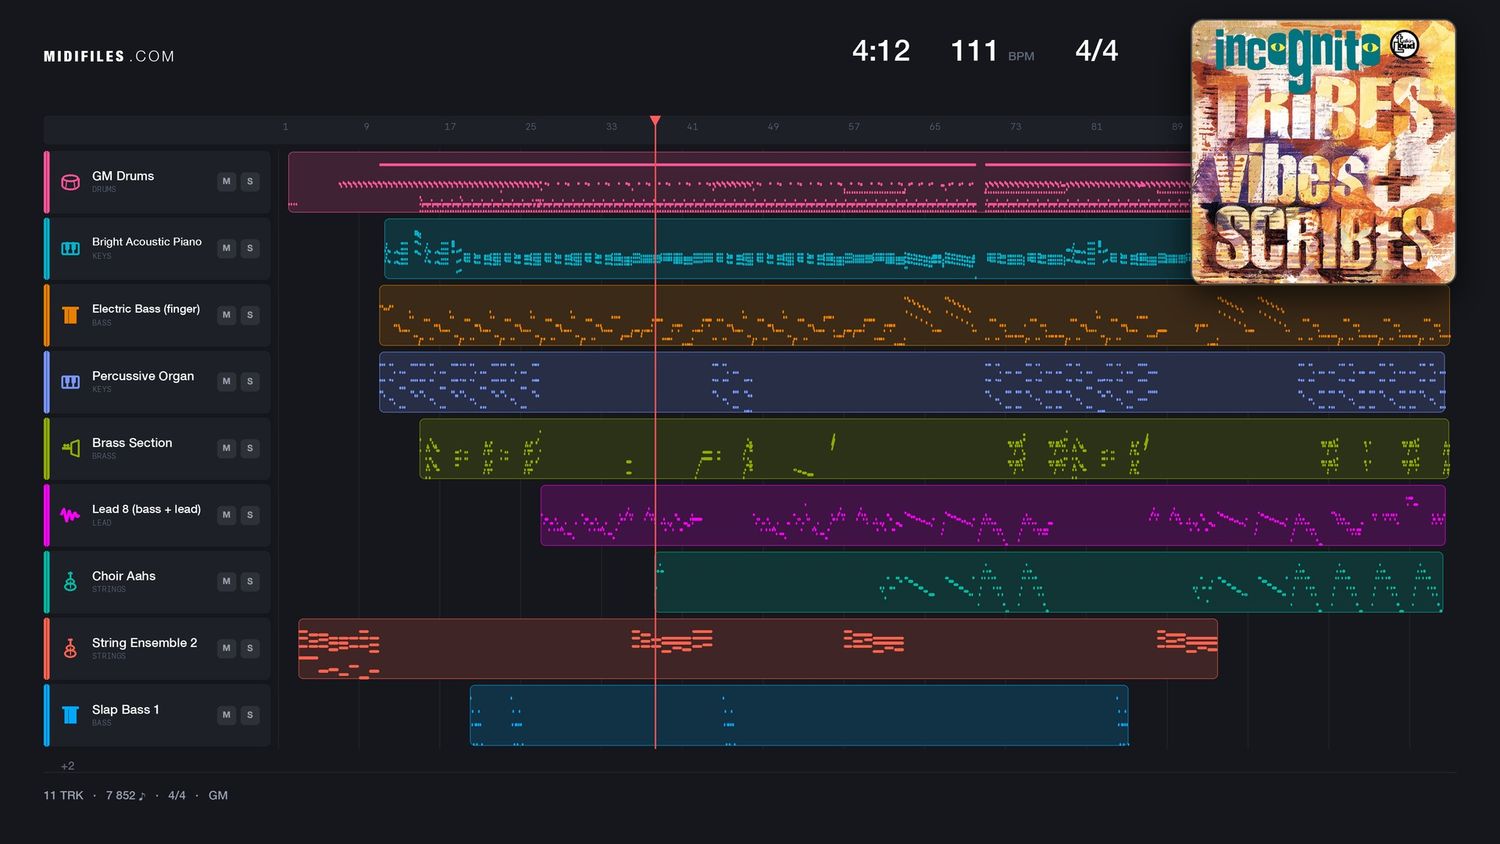The height and width of the screenshot is (844, 1500).
Task: Mute the GM Drums track
Action: (x=226, y=181)
